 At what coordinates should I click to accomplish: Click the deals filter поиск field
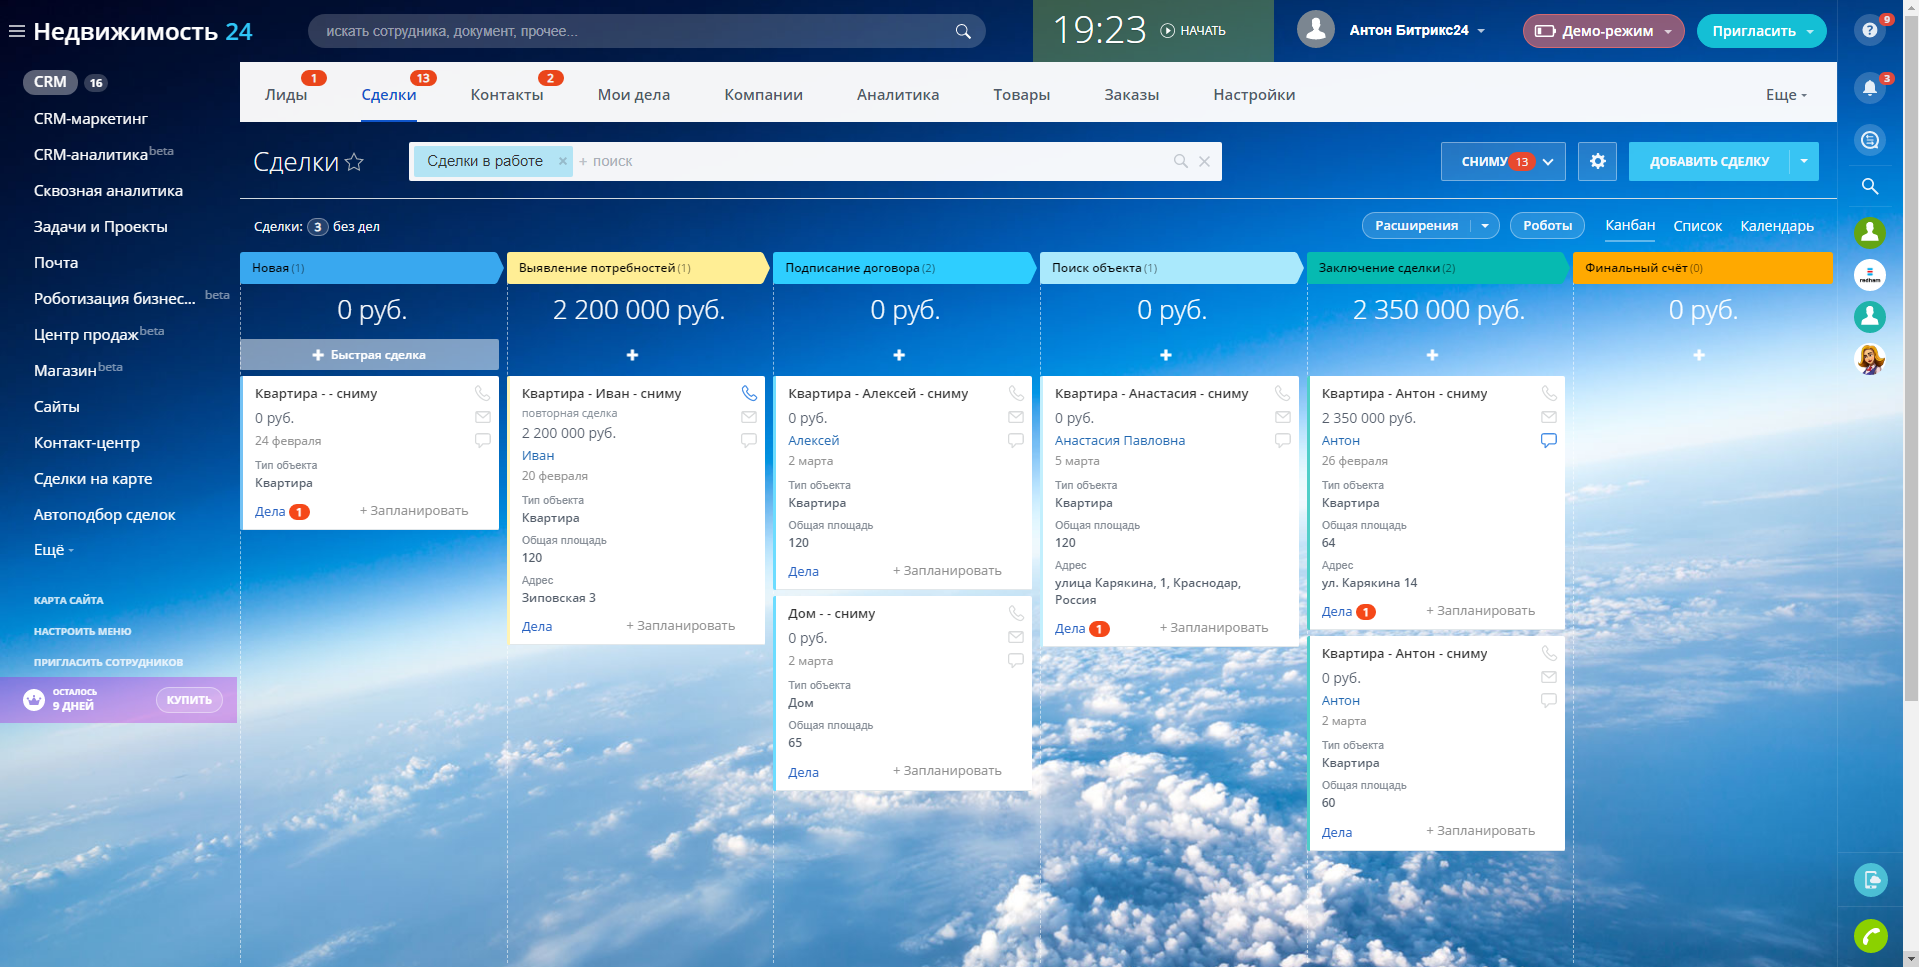pos(870,161)
